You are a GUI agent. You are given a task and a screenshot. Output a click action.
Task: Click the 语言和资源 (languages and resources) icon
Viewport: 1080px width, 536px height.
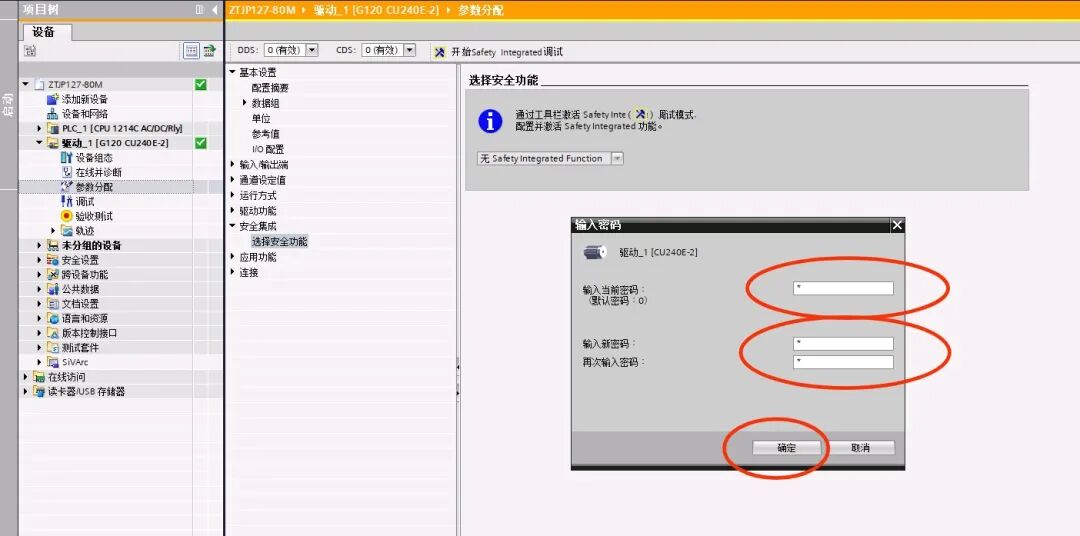[53, 318]
